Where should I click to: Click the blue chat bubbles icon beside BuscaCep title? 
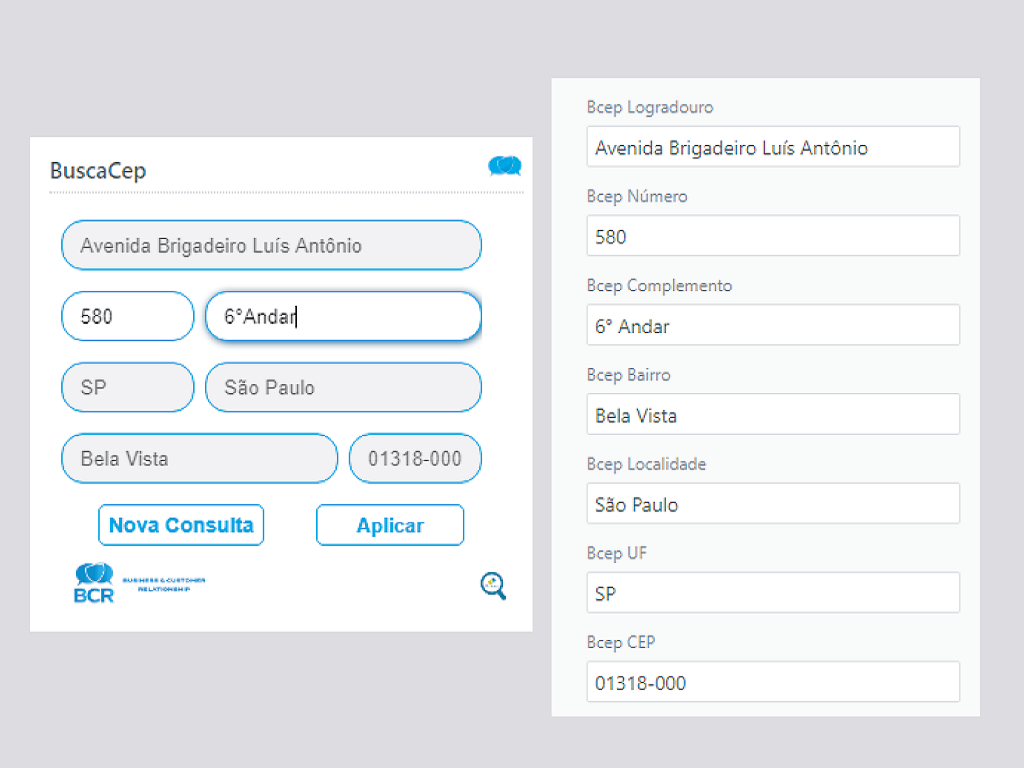[504, 166]
